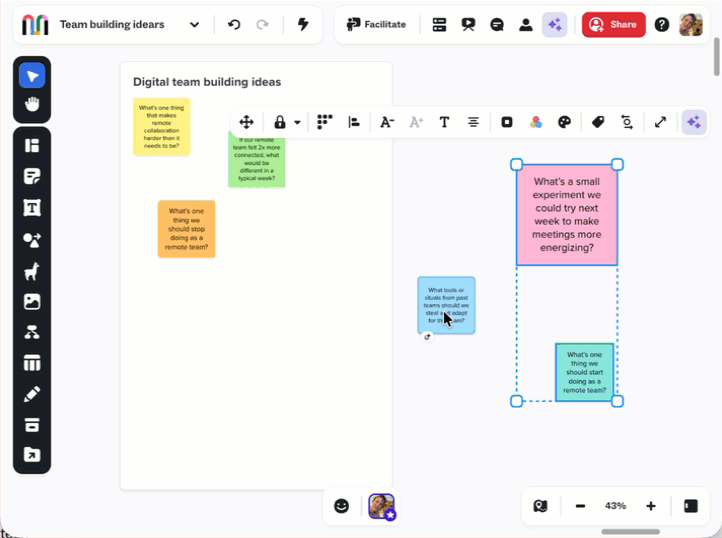Expand the Team building idears title dropdown
This screenshot has width=722, height=538.
click(x=194, y=25)
